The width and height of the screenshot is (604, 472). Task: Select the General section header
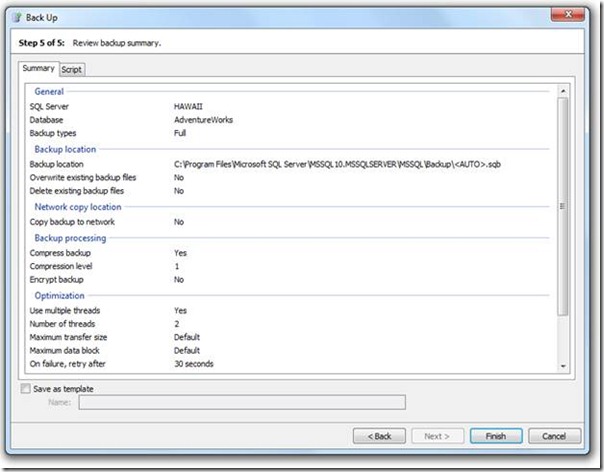(x=49, y=92)
